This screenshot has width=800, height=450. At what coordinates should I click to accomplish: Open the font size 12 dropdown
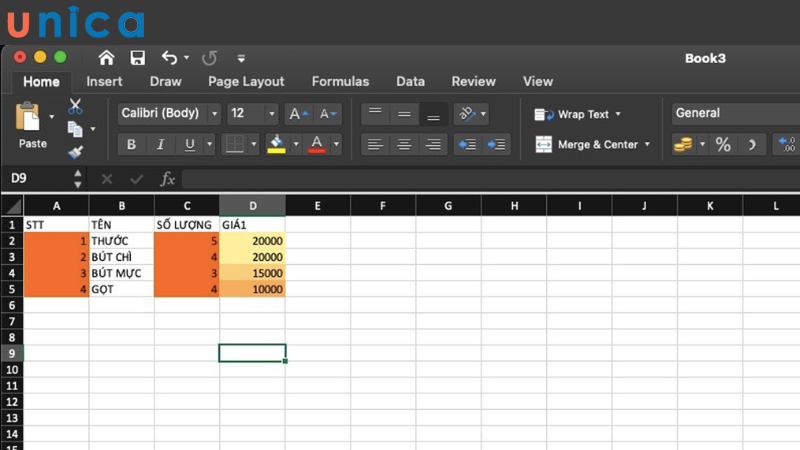coord(270,114)
